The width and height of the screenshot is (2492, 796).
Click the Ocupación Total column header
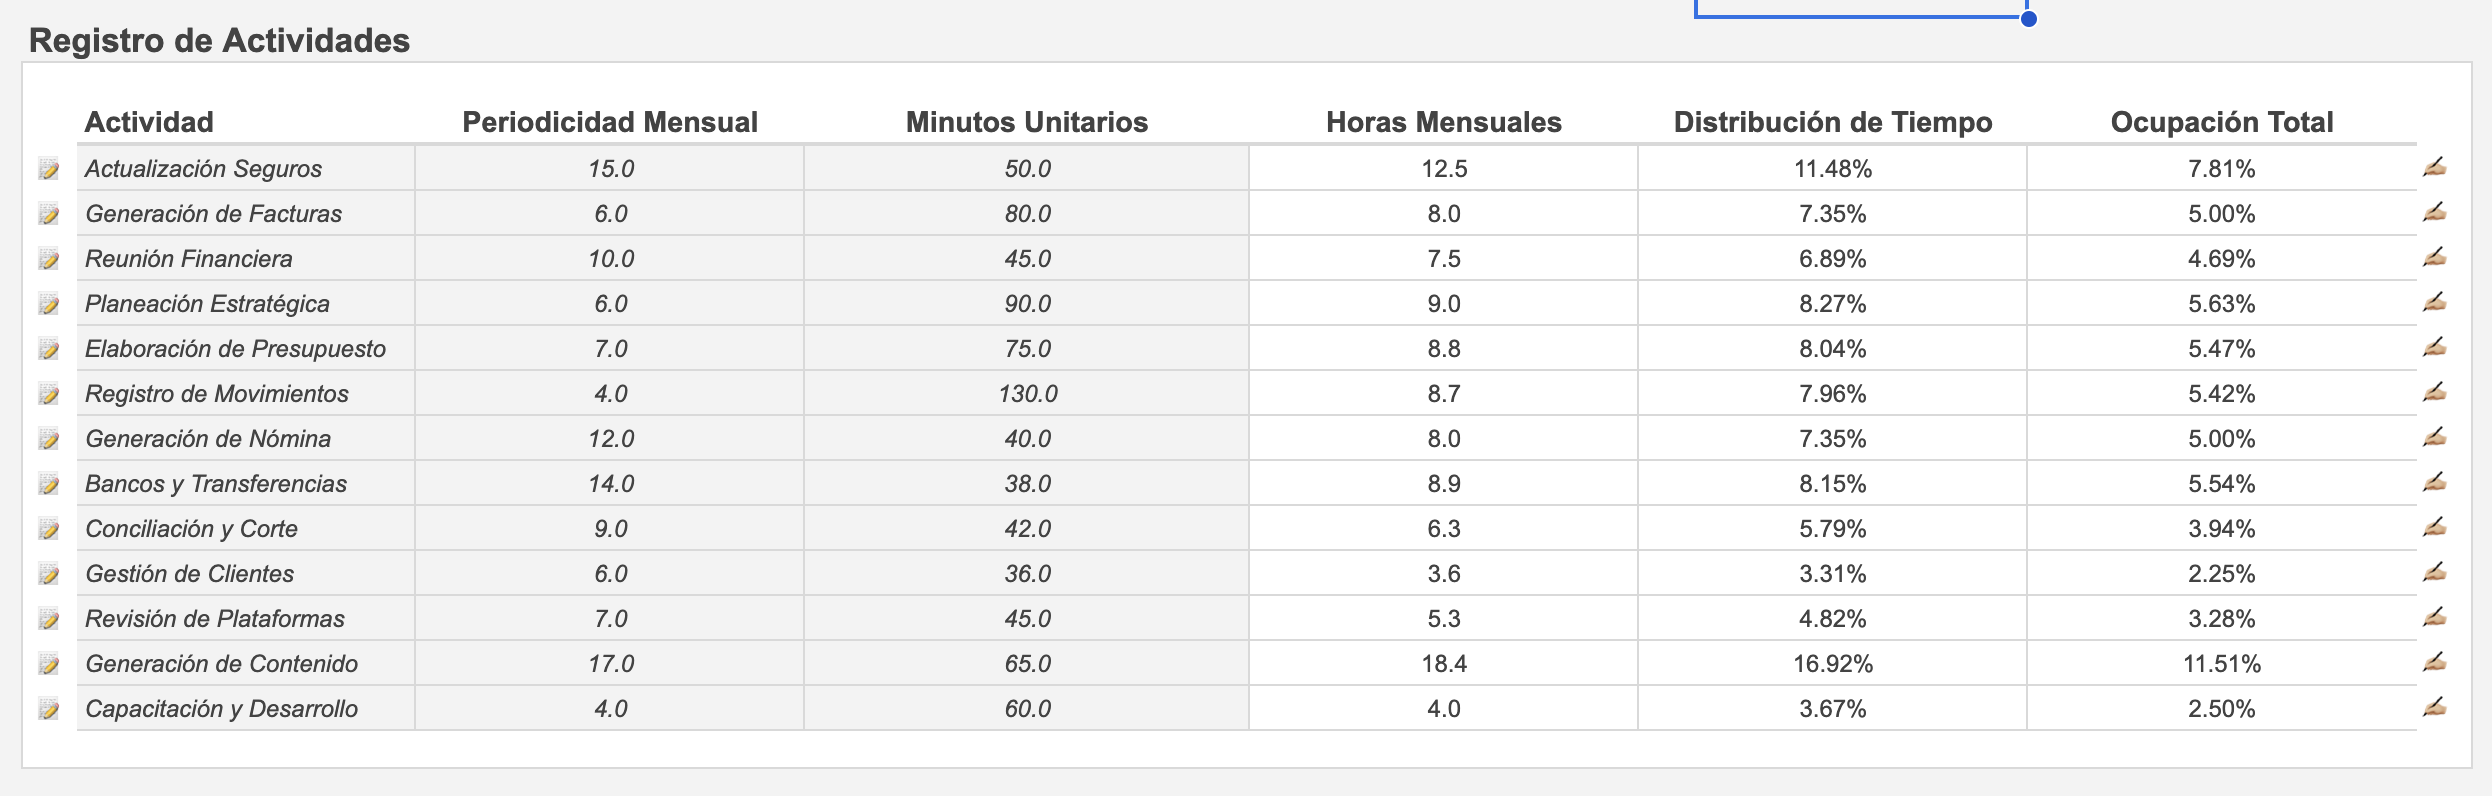point(2222,122)
